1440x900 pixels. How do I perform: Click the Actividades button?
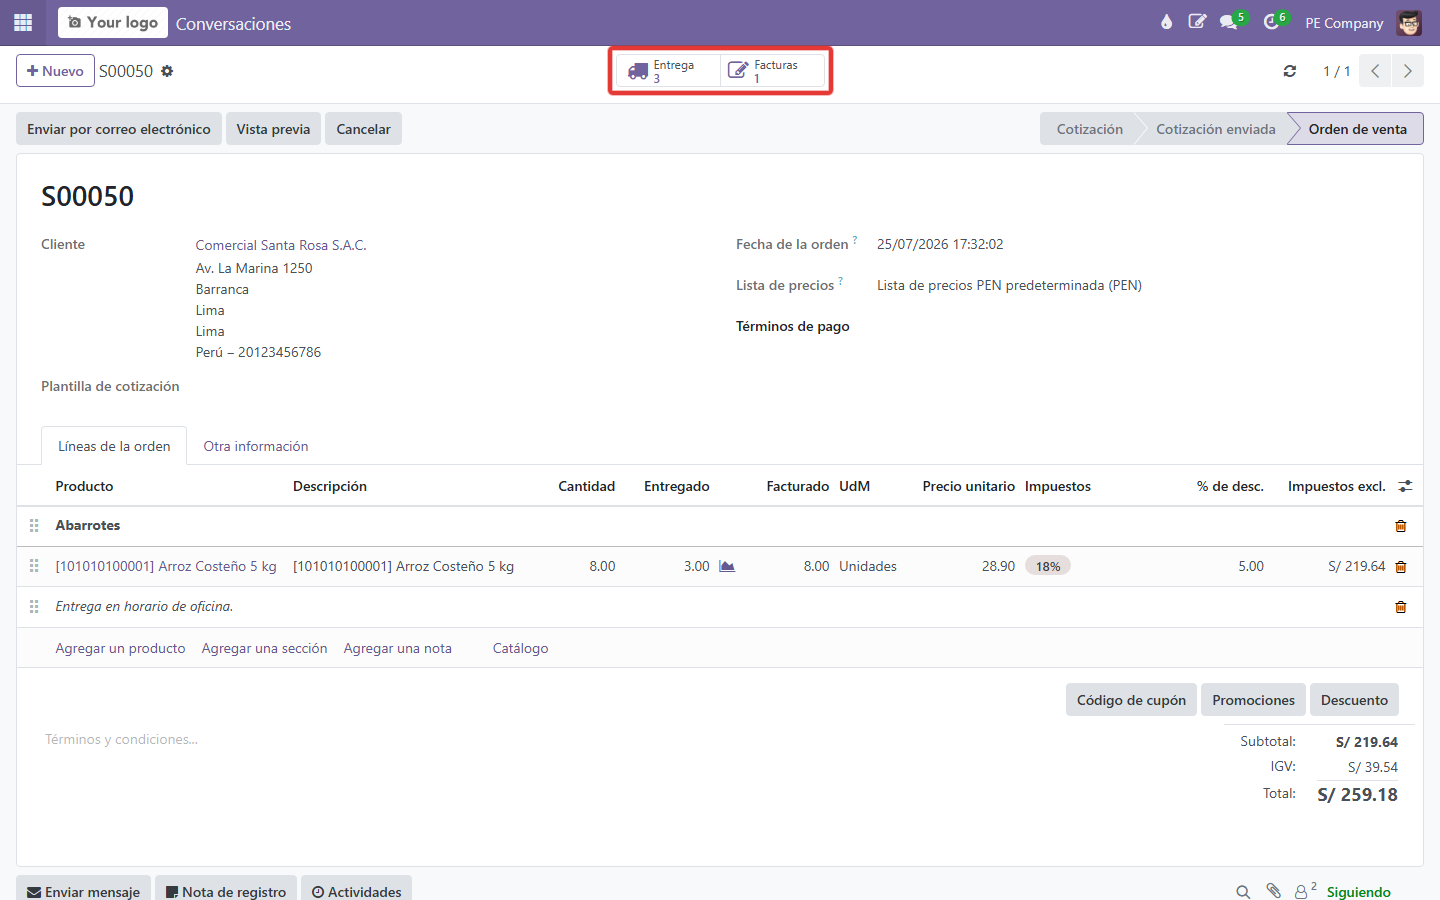pyautogui.click(x=356, y=890)
